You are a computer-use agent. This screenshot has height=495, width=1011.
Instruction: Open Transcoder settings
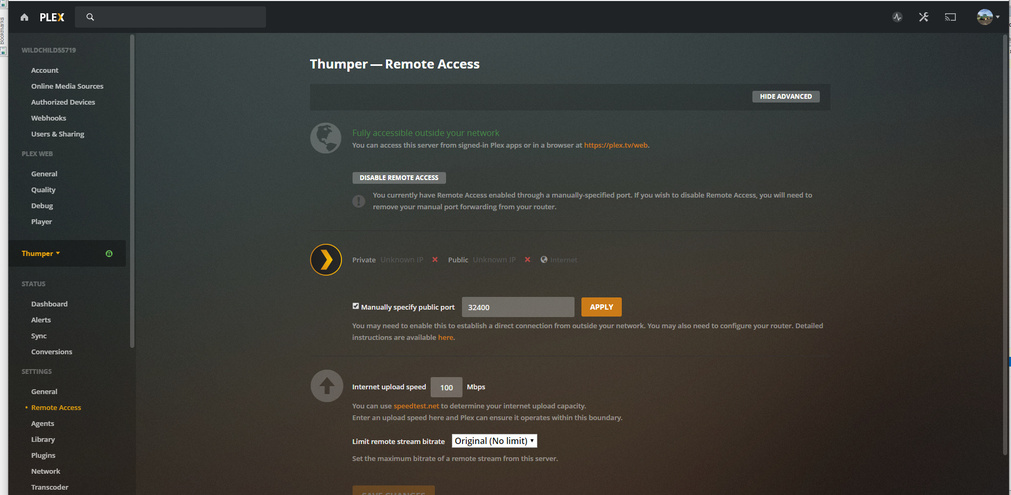coord(50,487)
